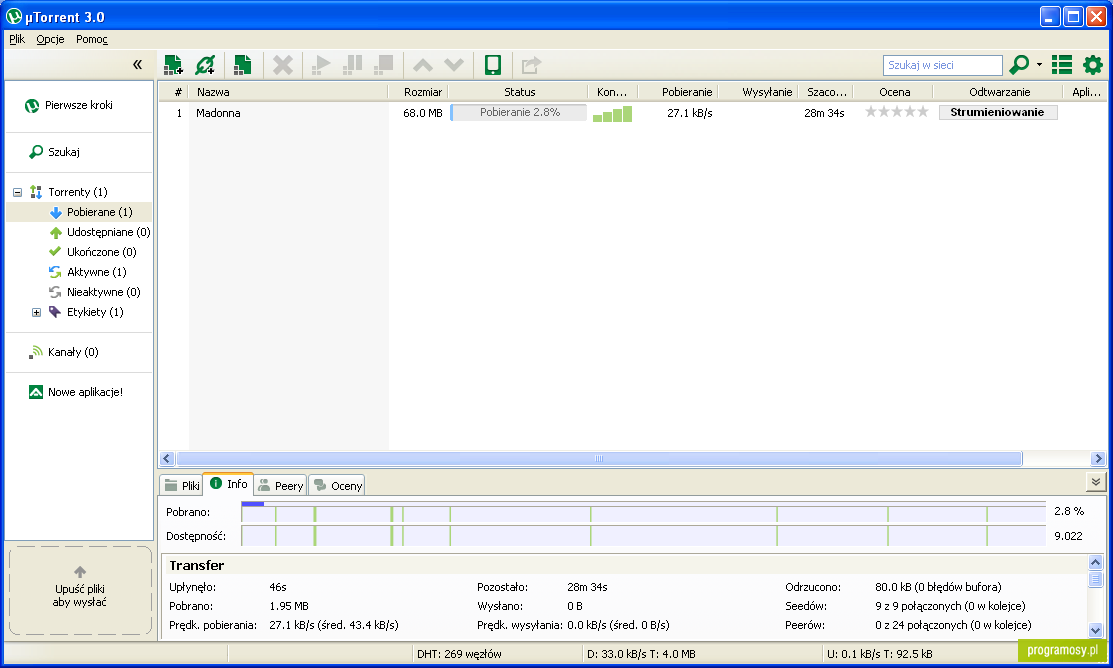Viewport: 1113px width, 668px height.
Task: Click the Strumieniowanie button for Madonna
Action: (x=997, y=112)
